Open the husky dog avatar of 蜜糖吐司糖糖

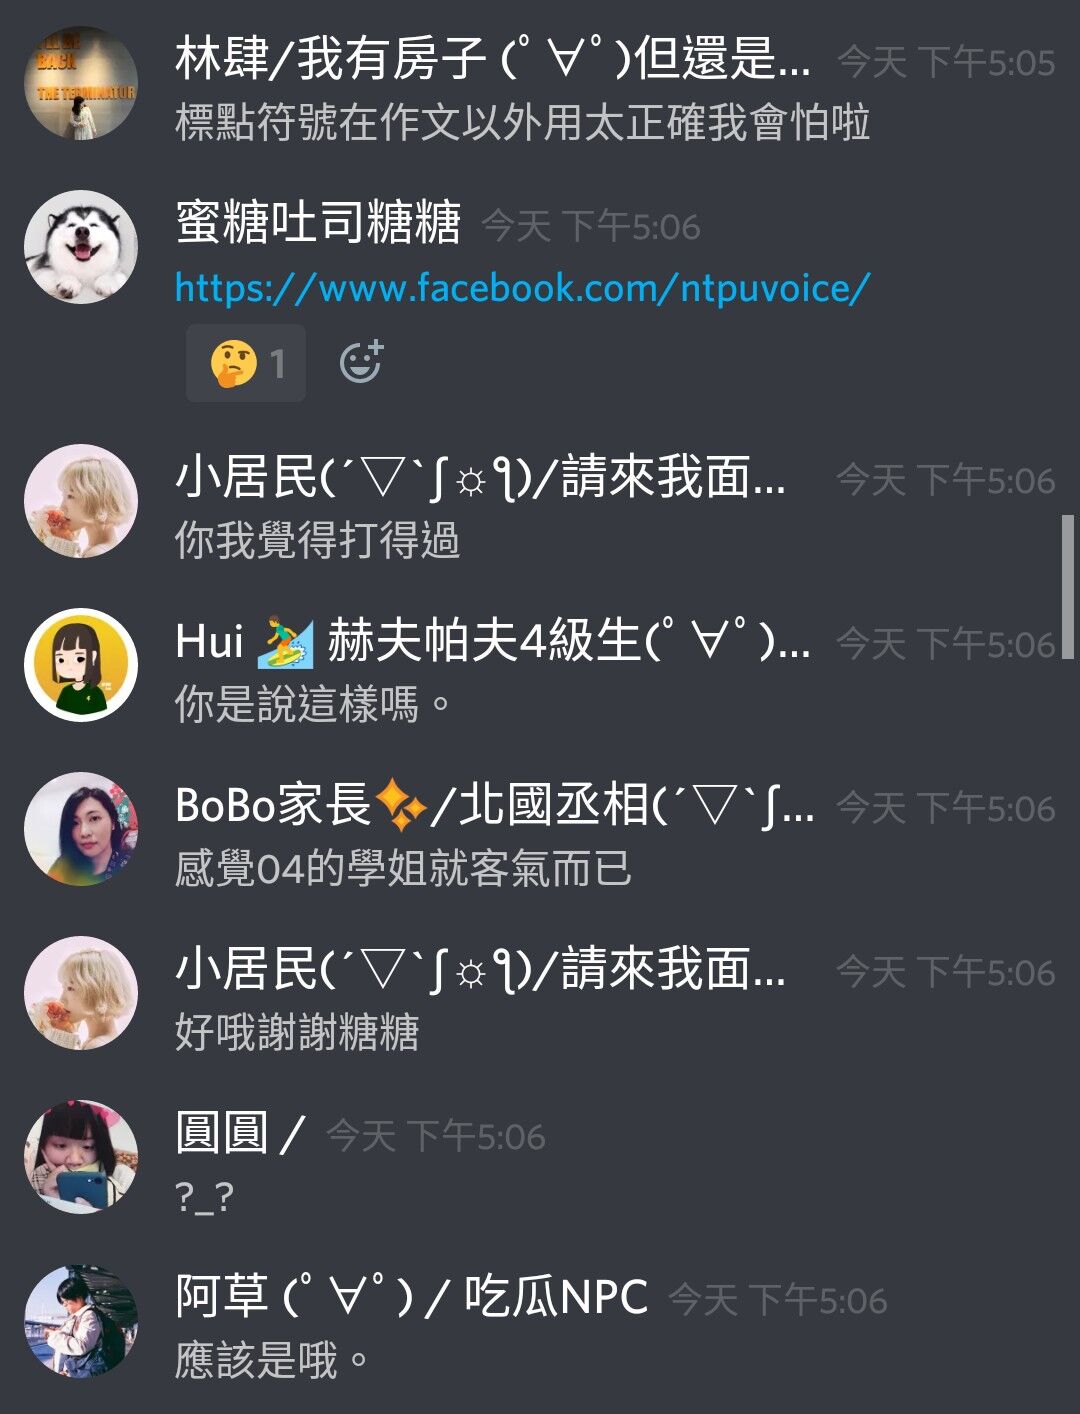point(81,247)
